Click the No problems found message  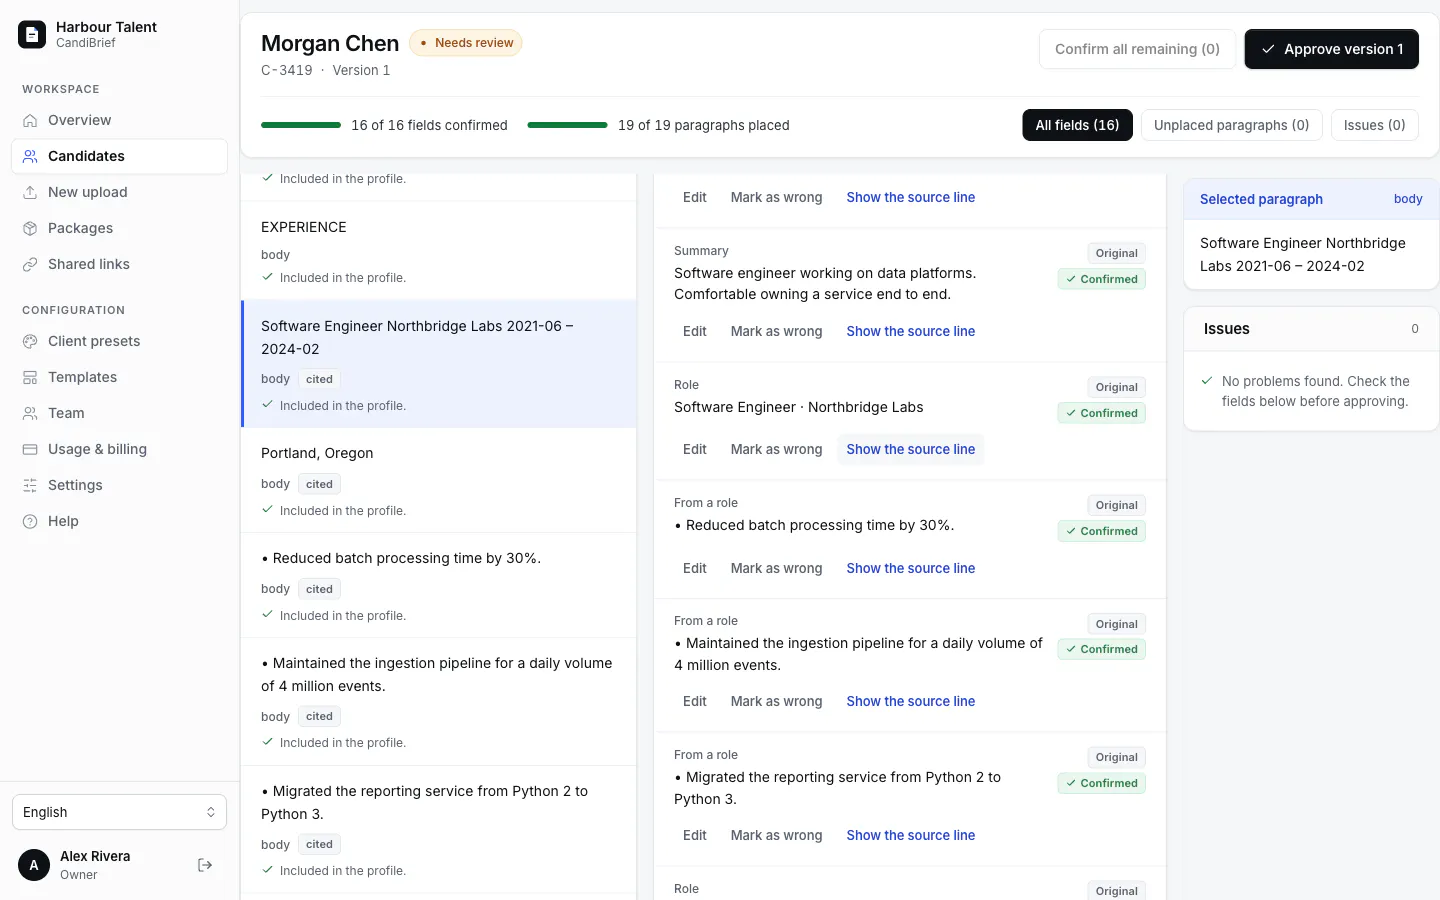(x=1315, y=391)
